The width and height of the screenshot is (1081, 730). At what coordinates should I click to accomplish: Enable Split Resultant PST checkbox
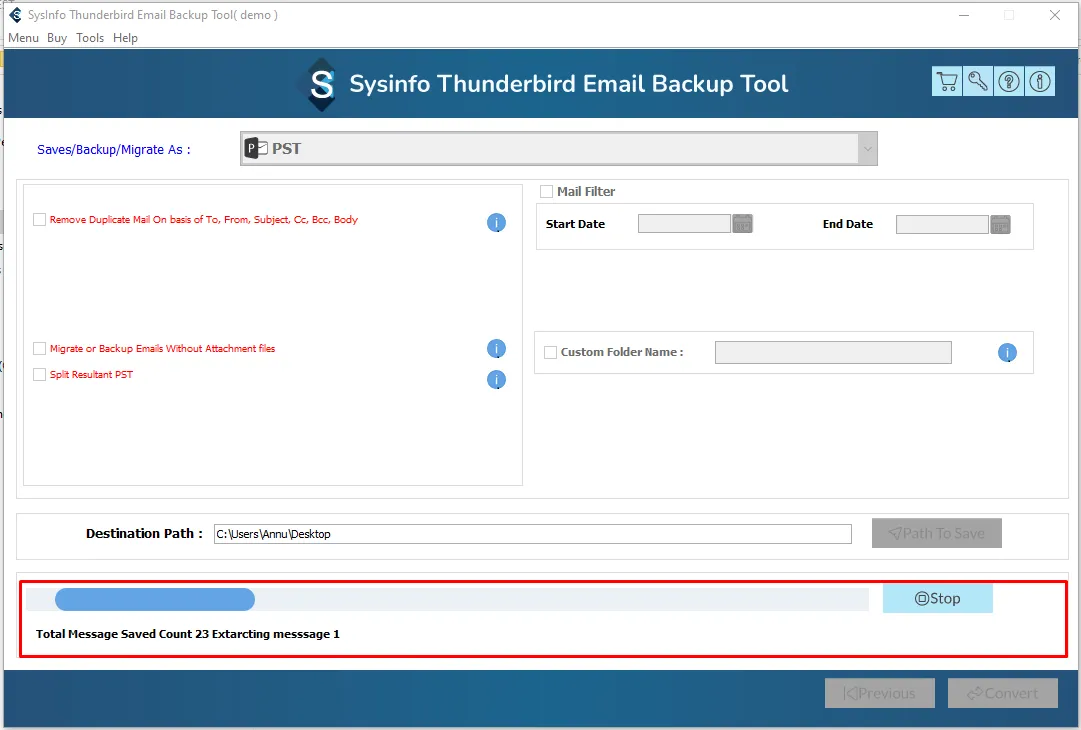39,374
